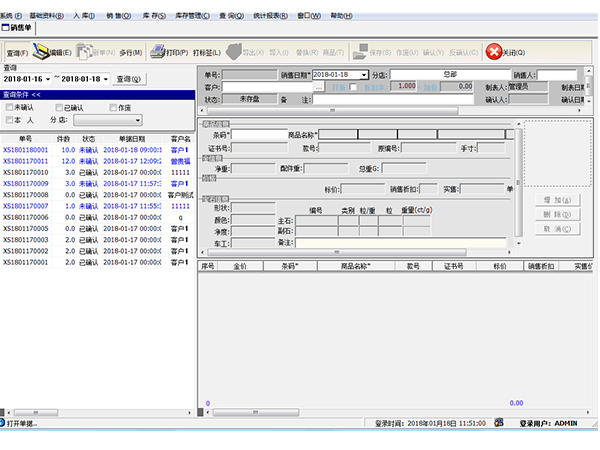
Task: Select order row XS1801170010
Action: [97, 173]
